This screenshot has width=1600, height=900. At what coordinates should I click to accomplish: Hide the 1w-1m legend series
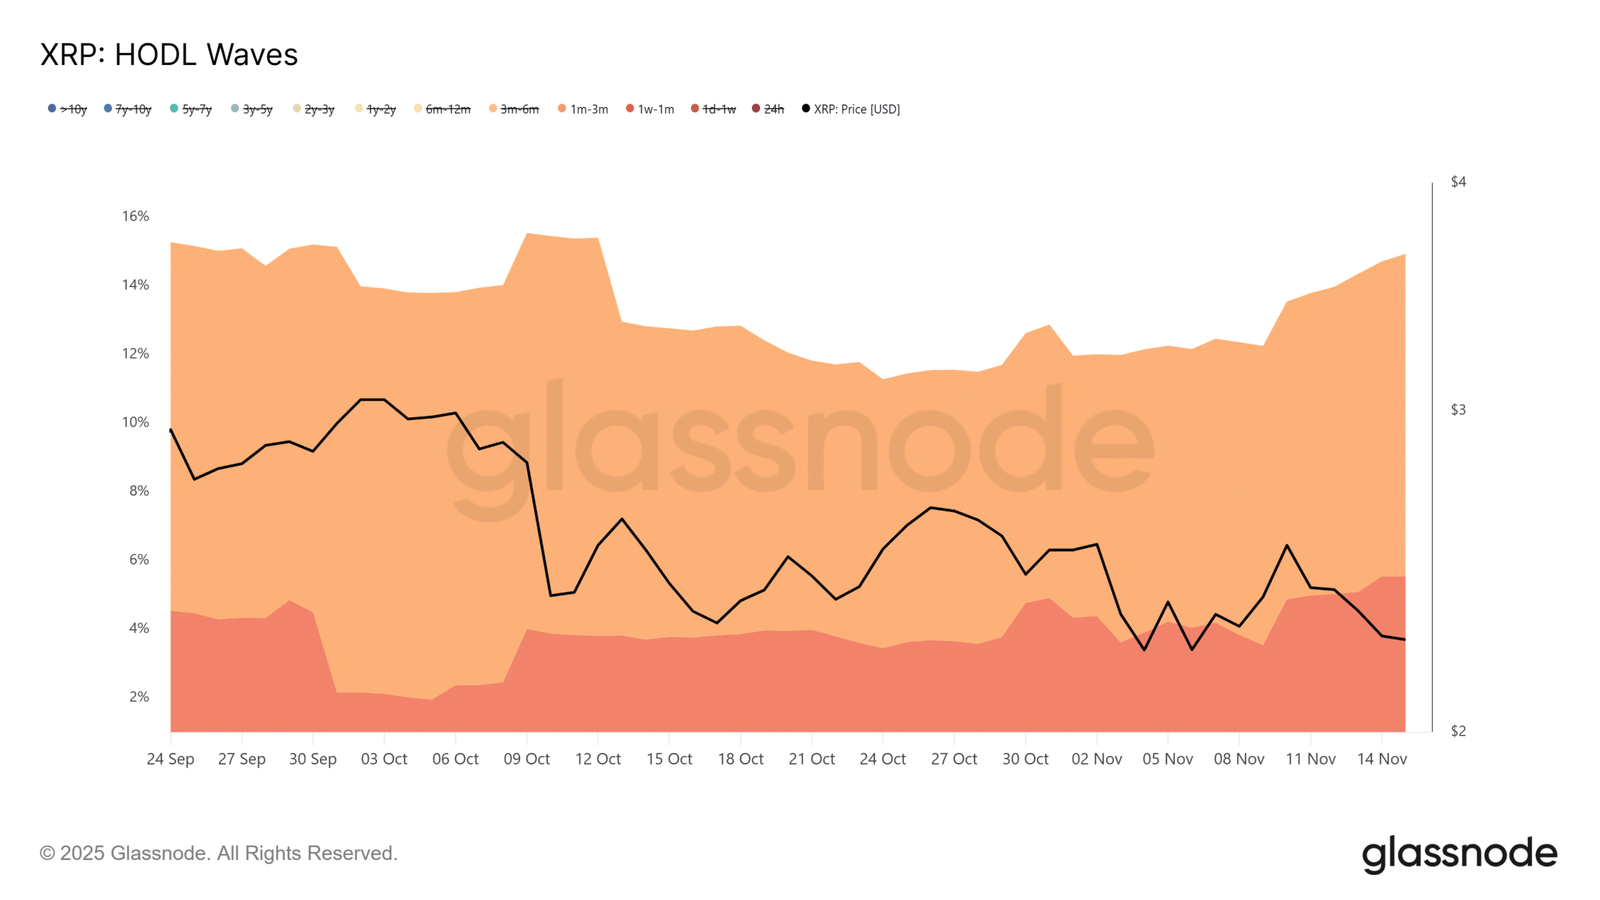coord(650,109)
